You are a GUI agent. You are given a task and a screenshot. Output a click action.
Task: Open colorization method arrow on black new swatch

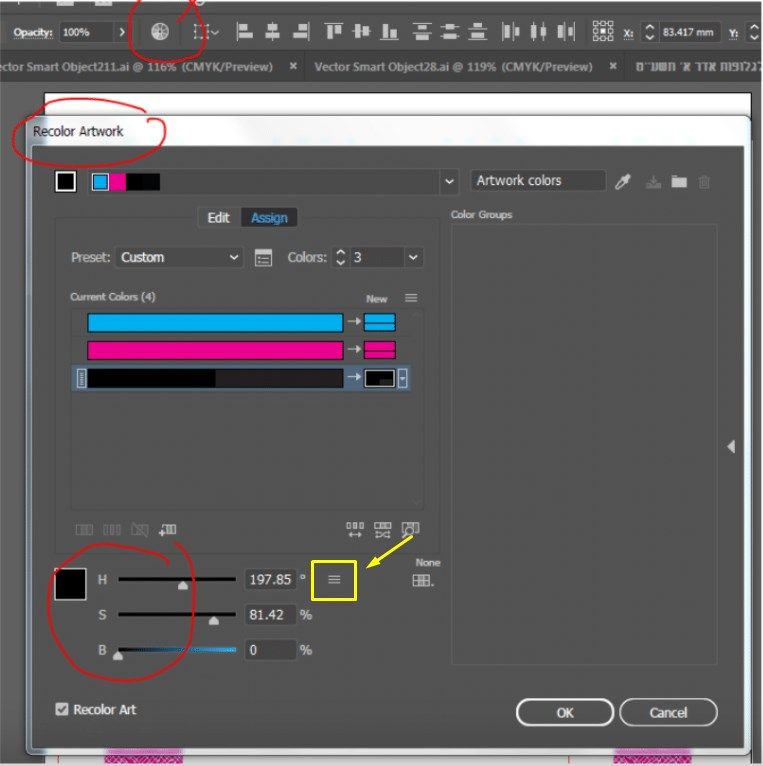tap(403, 378)
